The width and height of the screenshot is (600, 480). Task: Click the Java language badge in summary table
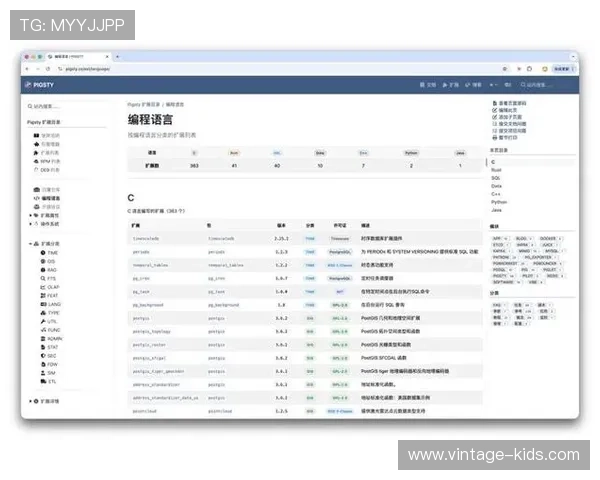[x=460, y=153]
